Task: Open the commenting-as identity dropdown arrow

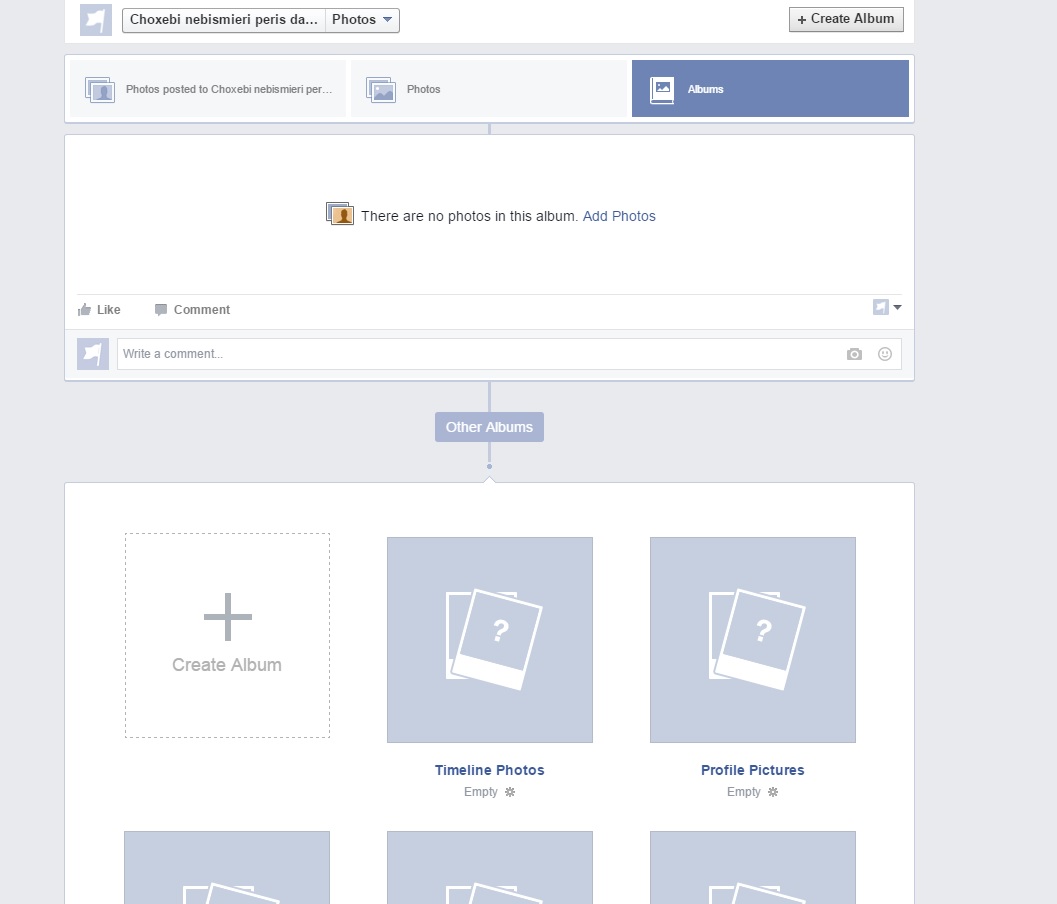Action: pos(897,307)
